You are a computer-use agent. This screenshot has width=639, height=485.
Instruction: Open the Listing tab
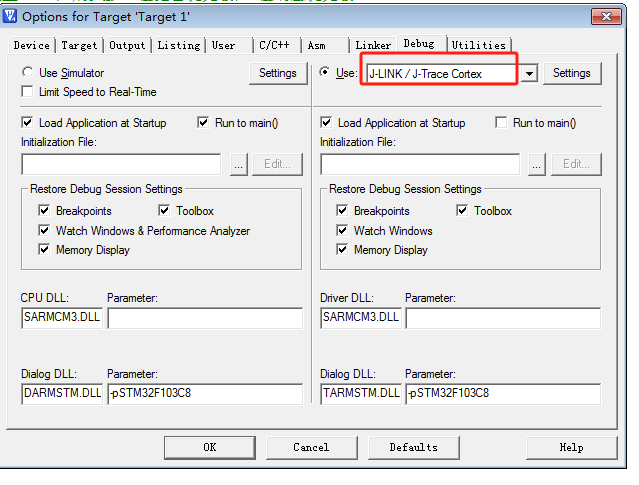[178, 45]
